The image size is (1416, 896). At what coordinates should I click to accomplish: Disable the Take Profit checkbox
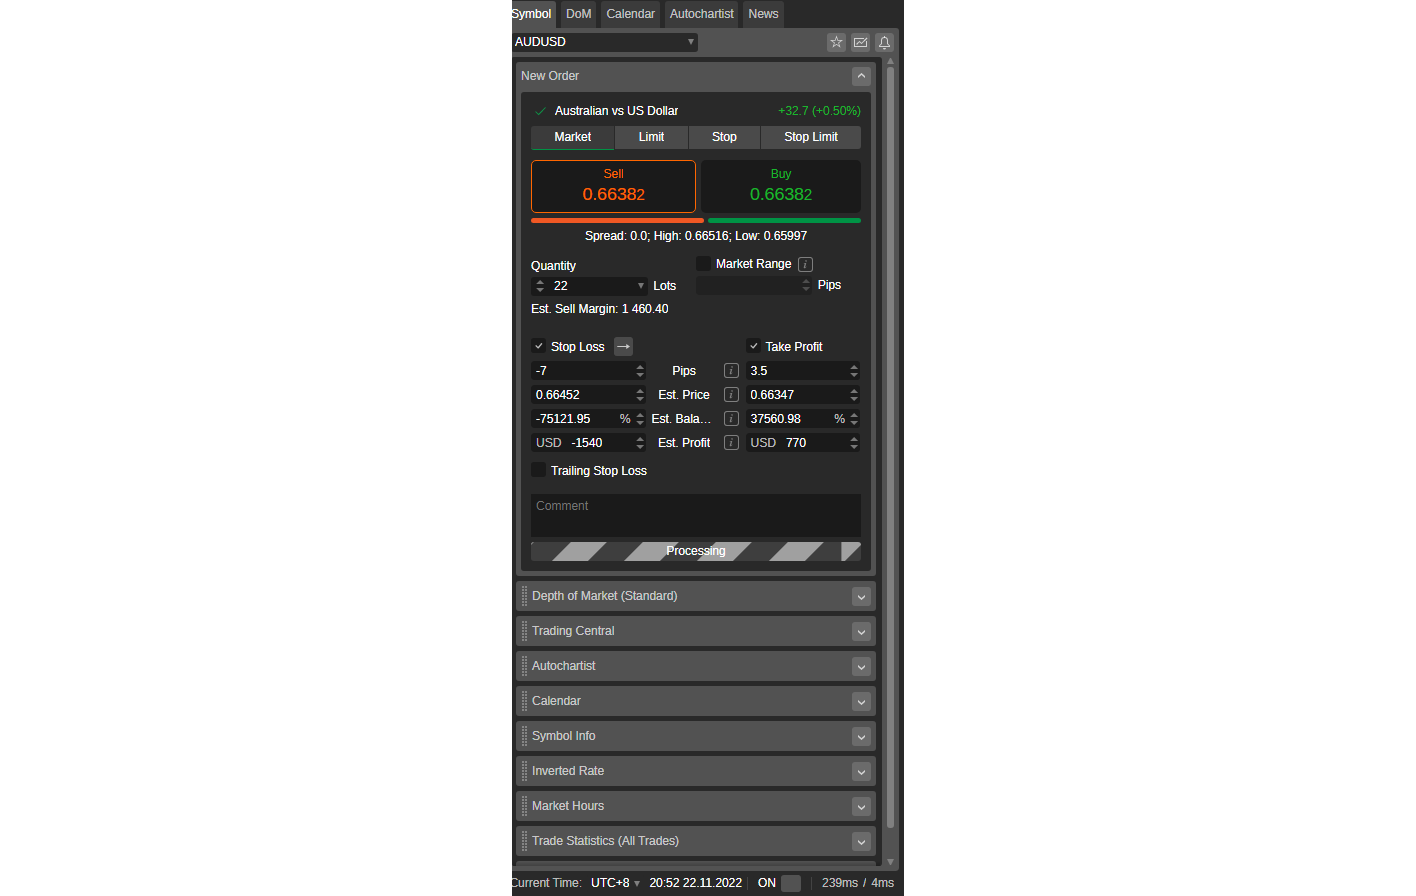tap(753, 346)
